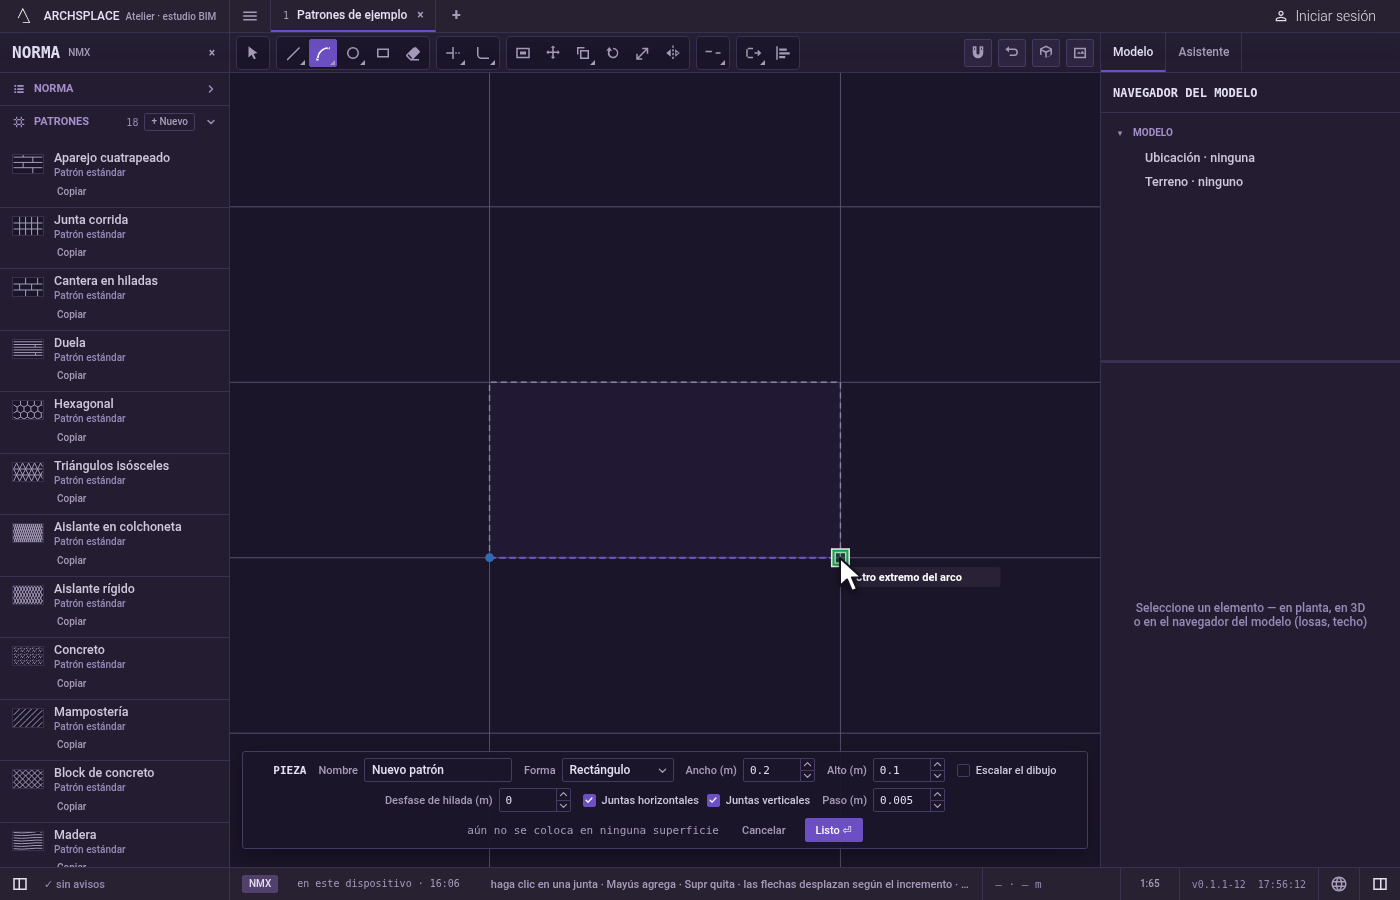Click the undo arrow icon

1012,53
